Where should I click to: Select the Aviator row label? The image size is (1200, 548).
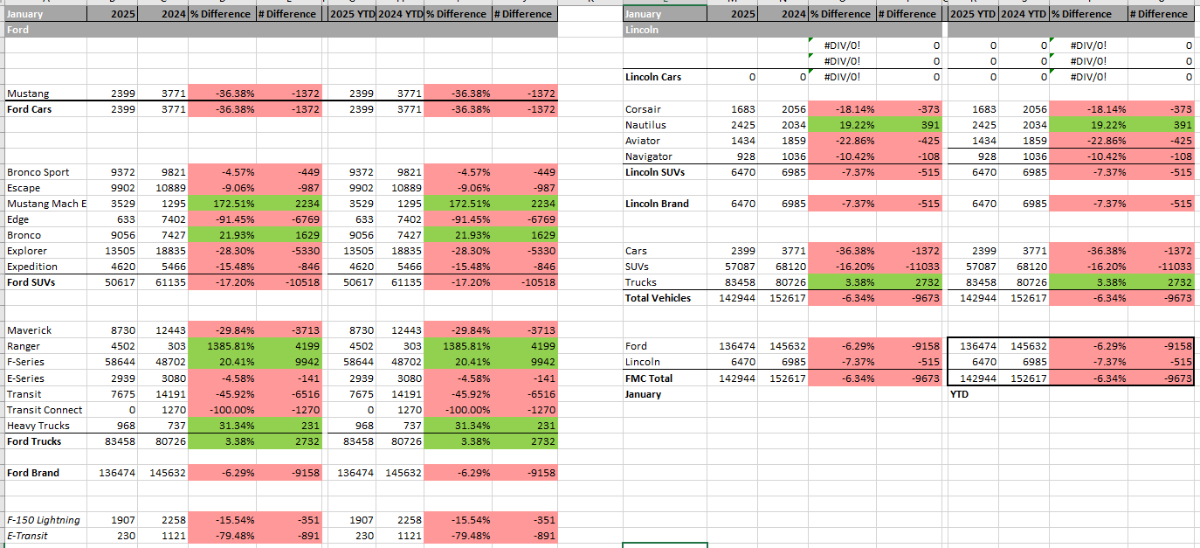click(643, 141)
